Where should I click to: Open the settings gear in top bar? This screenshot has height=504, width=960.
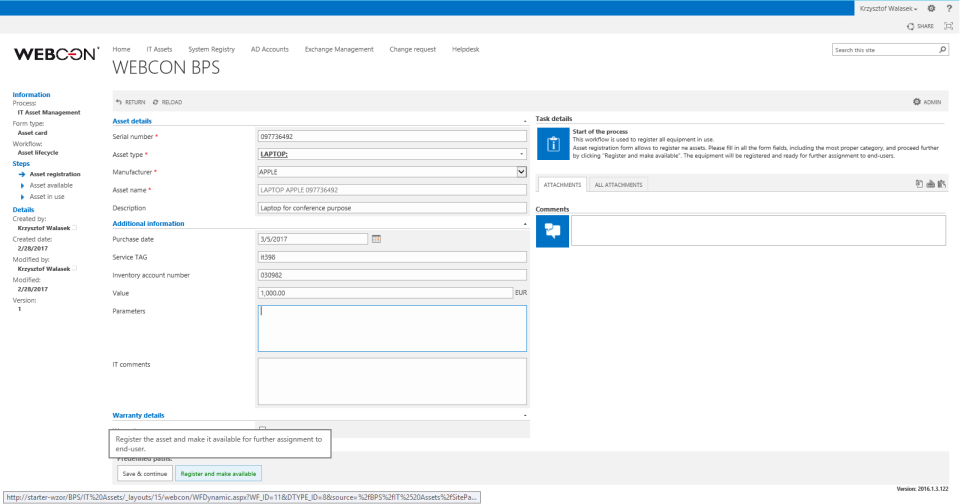coord(931,9)
